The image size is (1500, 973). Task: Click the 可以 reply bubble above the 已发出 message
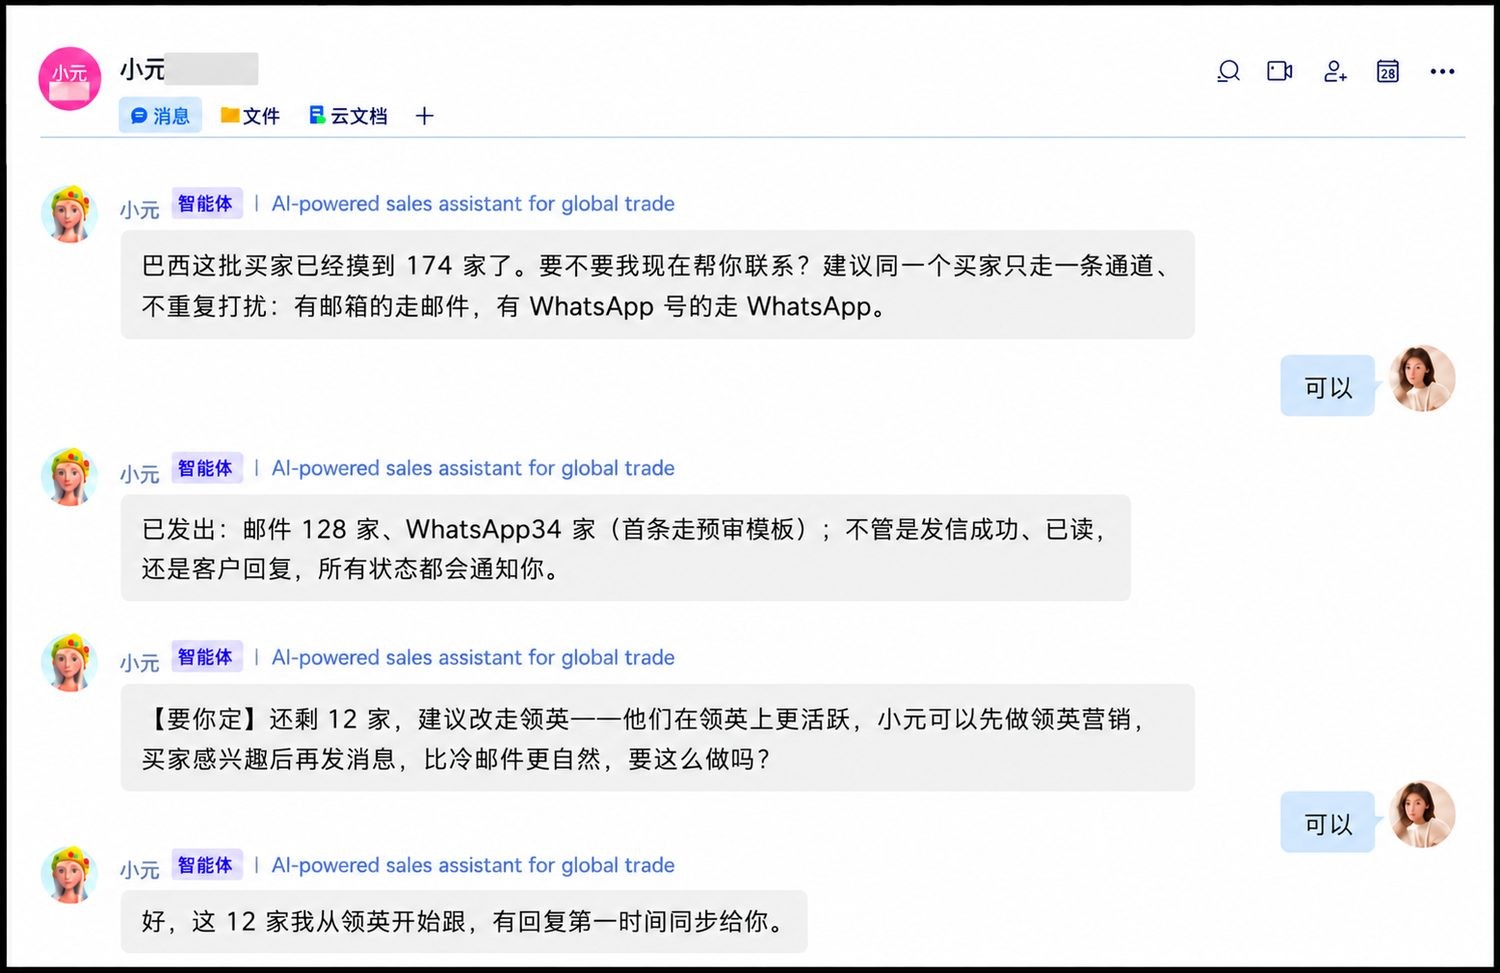1327,386
